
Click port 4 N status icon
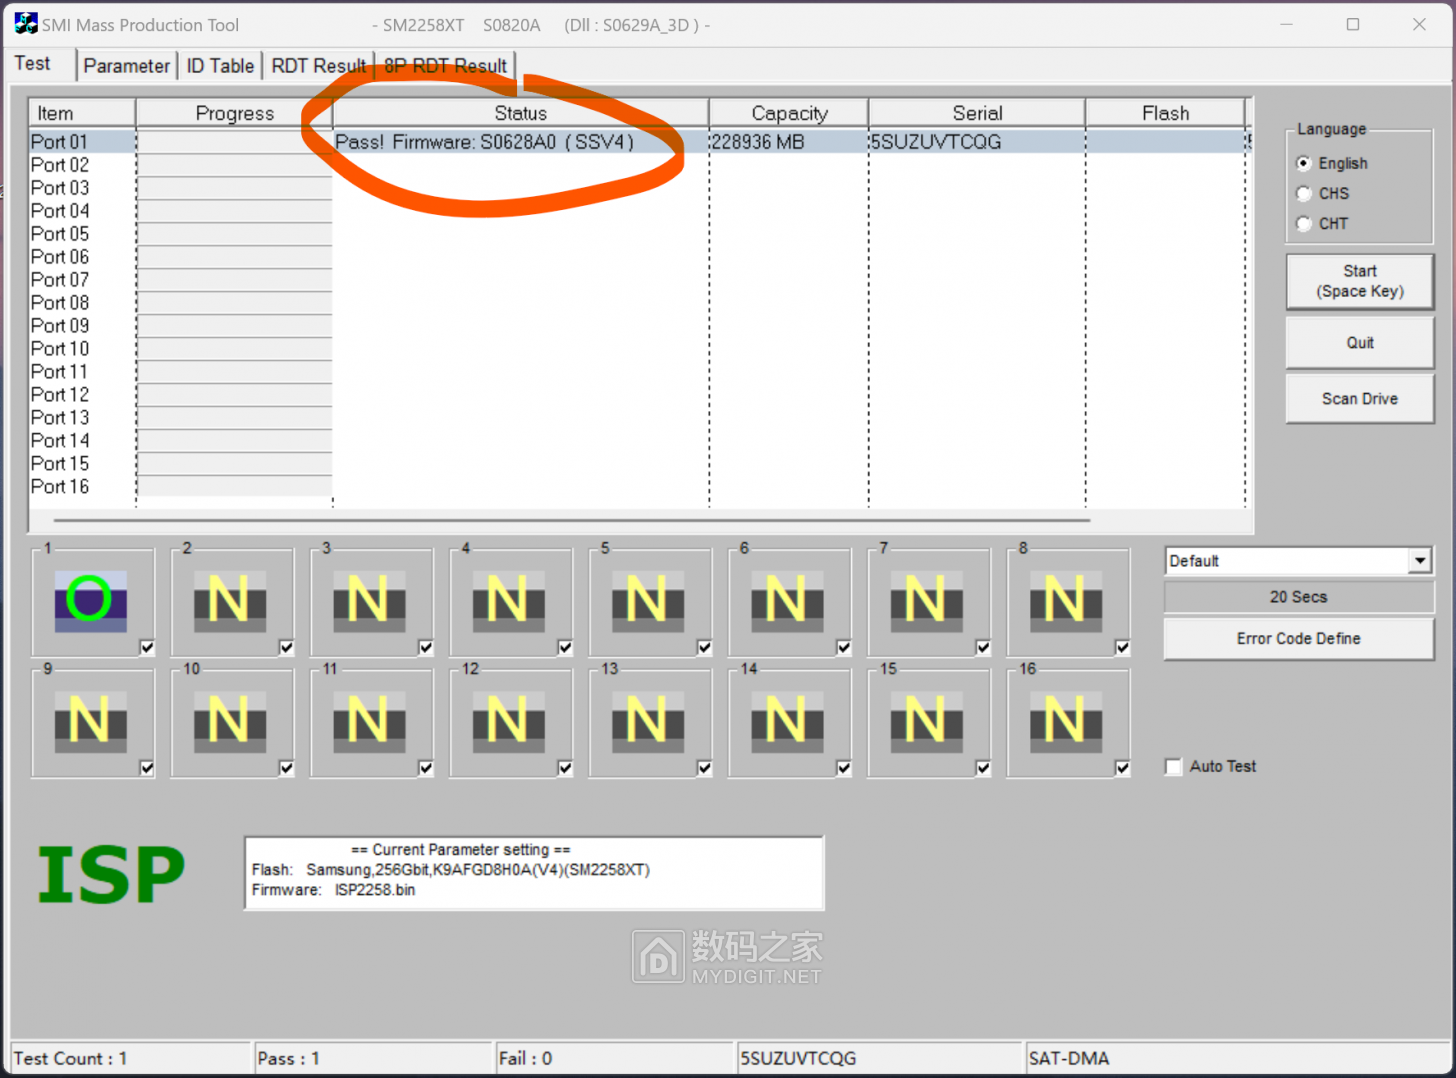pyautogui.click(x=508, y=601)
